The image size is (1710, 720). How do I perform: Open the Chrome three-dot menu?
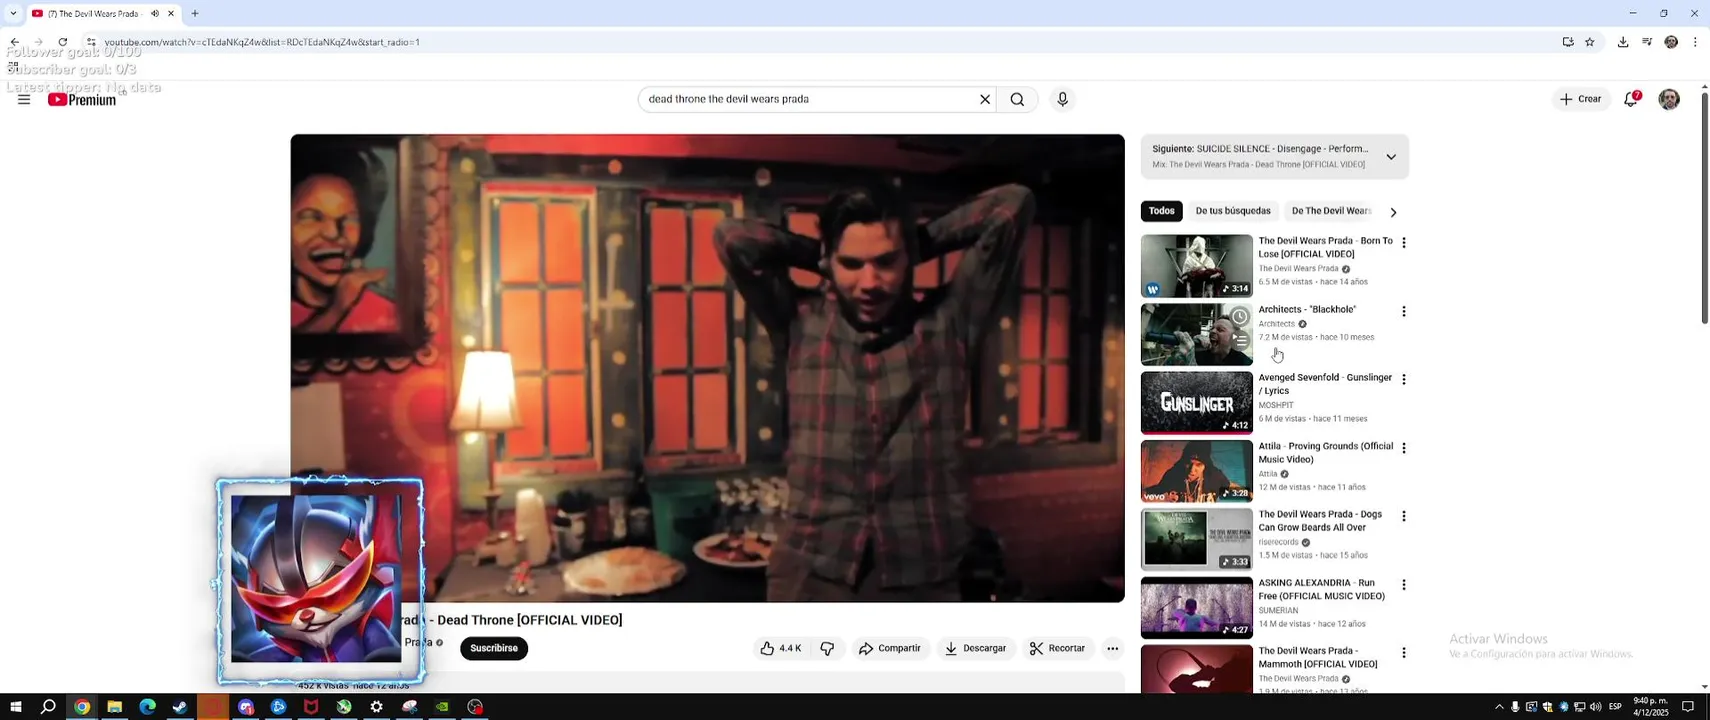[x=1695, y=42]
